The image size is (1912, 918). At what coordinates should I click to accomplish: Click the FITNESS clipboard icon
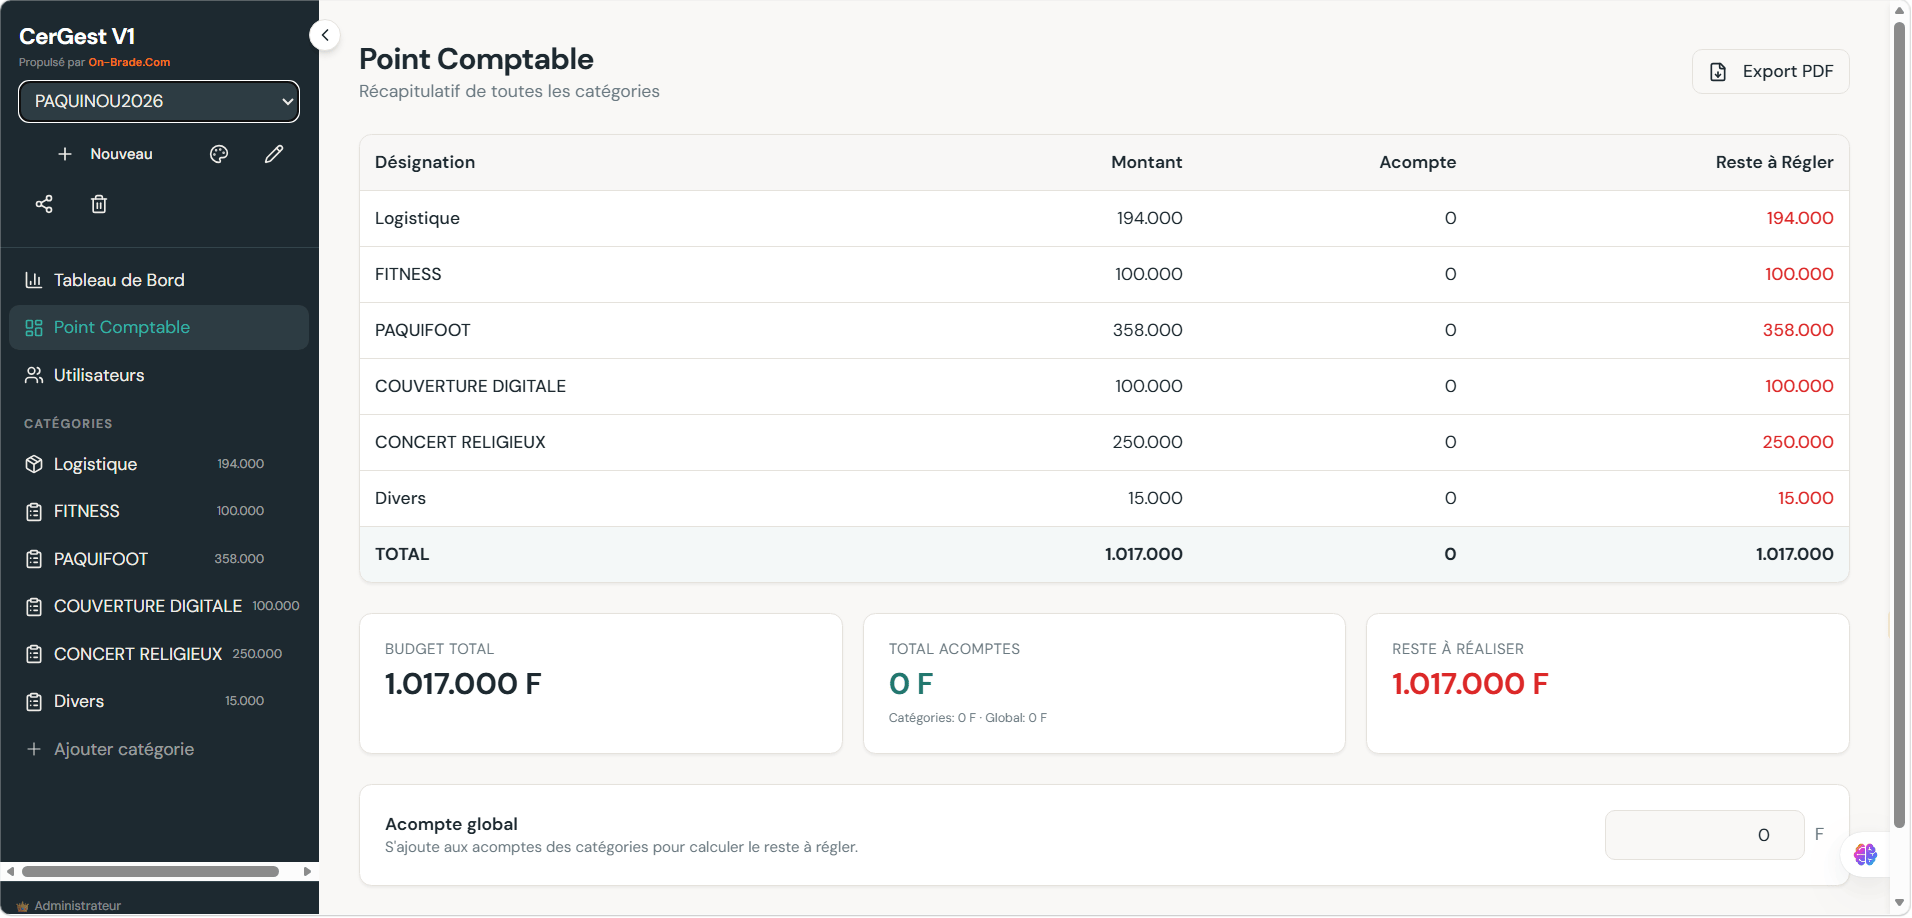34,512
